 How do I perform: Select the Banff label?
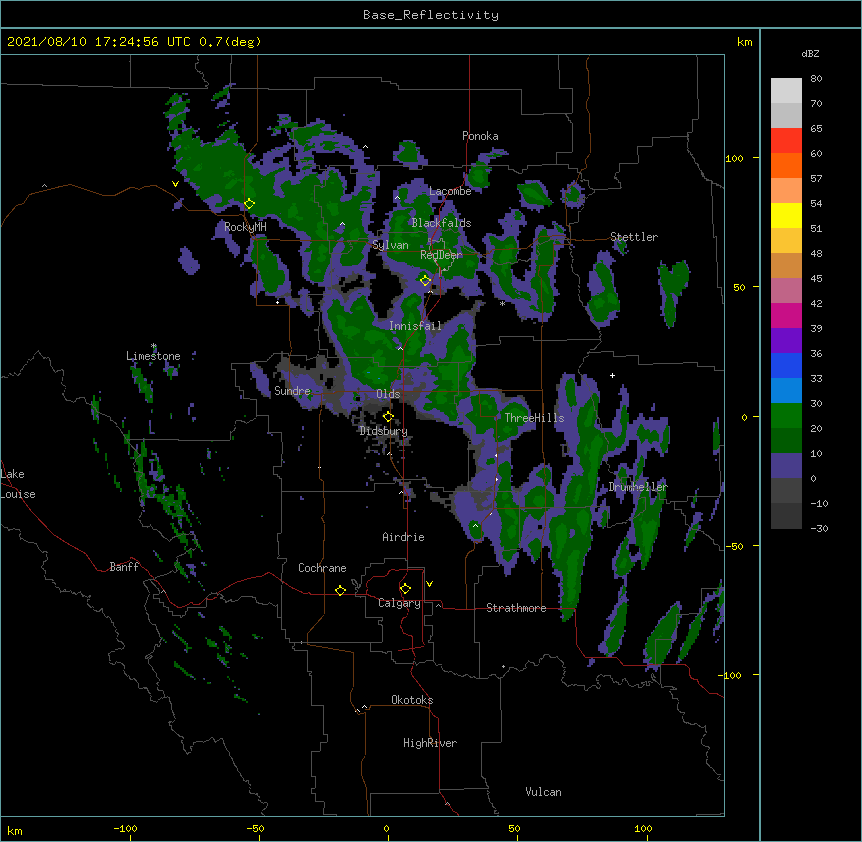click(x=124, y=567)
